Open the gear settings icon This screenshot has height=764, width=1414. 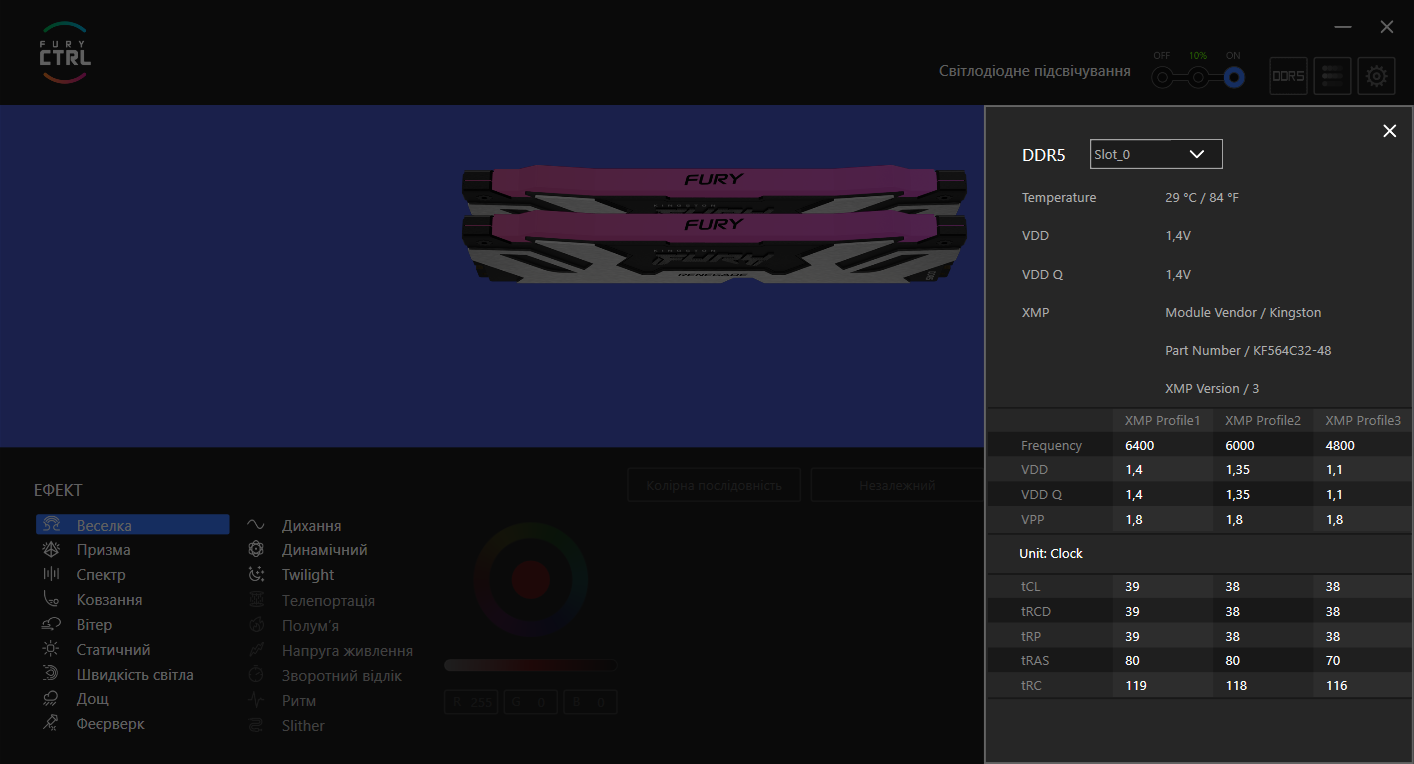1377,76
